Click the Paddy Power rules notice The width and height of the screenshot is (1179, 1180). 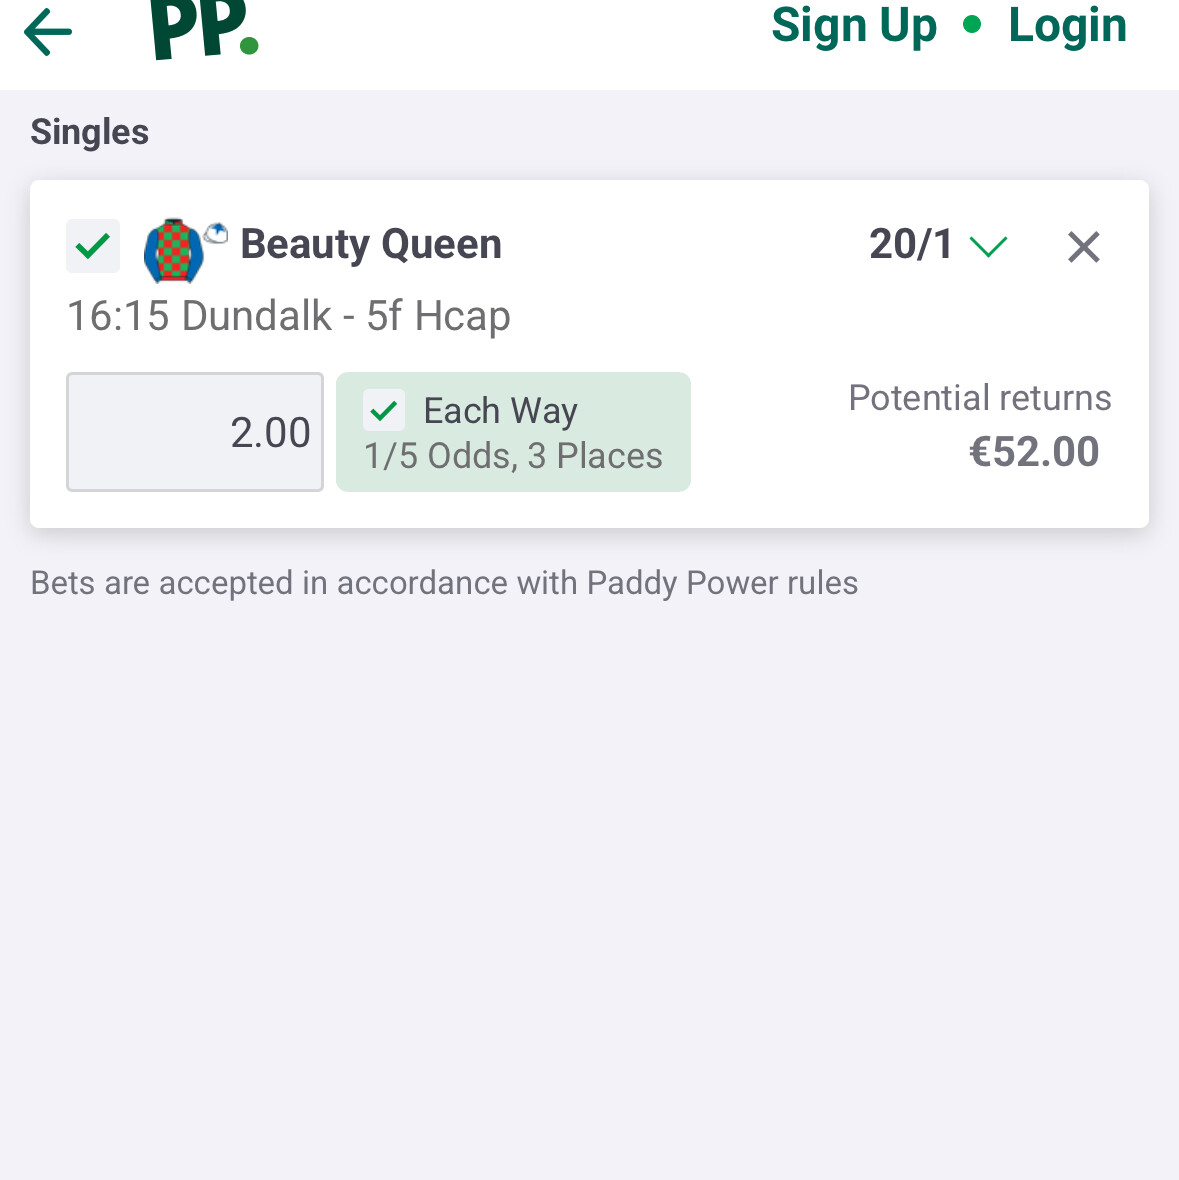(444, 583)
